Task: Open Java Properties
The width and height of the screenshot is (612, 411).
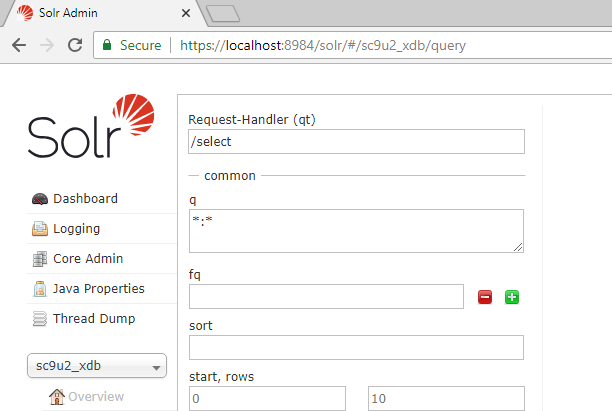Action: pyautogui.click(x=101, y=289)
